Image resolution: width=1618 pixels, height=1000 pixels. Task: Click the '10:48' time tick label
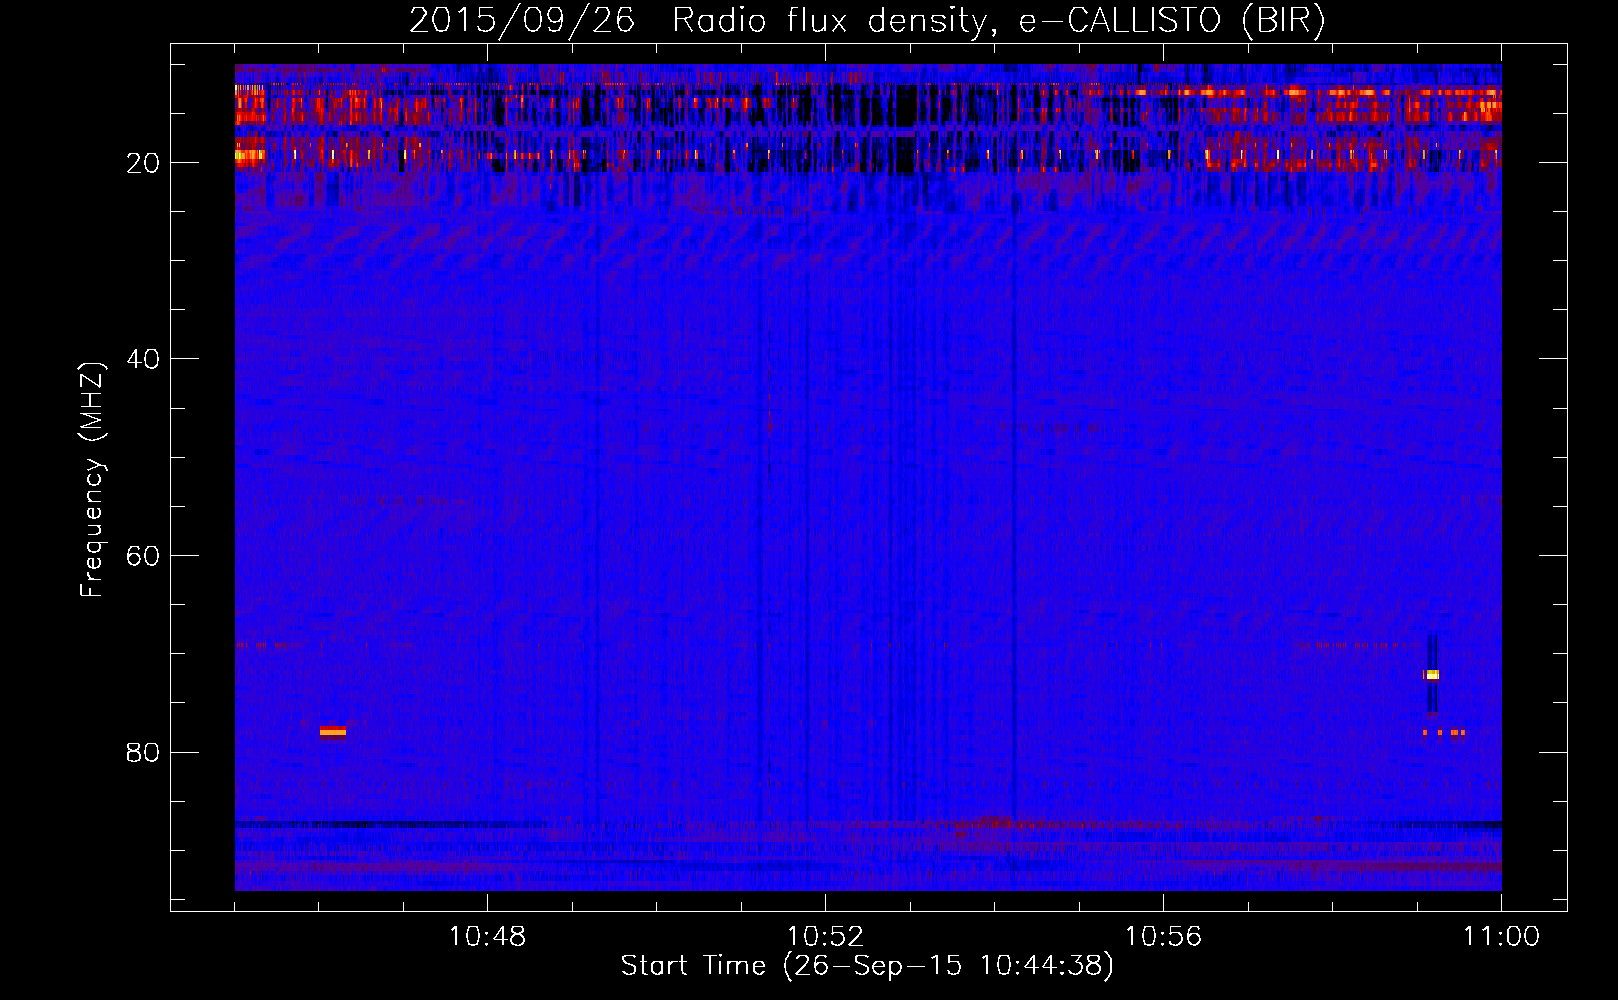tap(487, 937)
